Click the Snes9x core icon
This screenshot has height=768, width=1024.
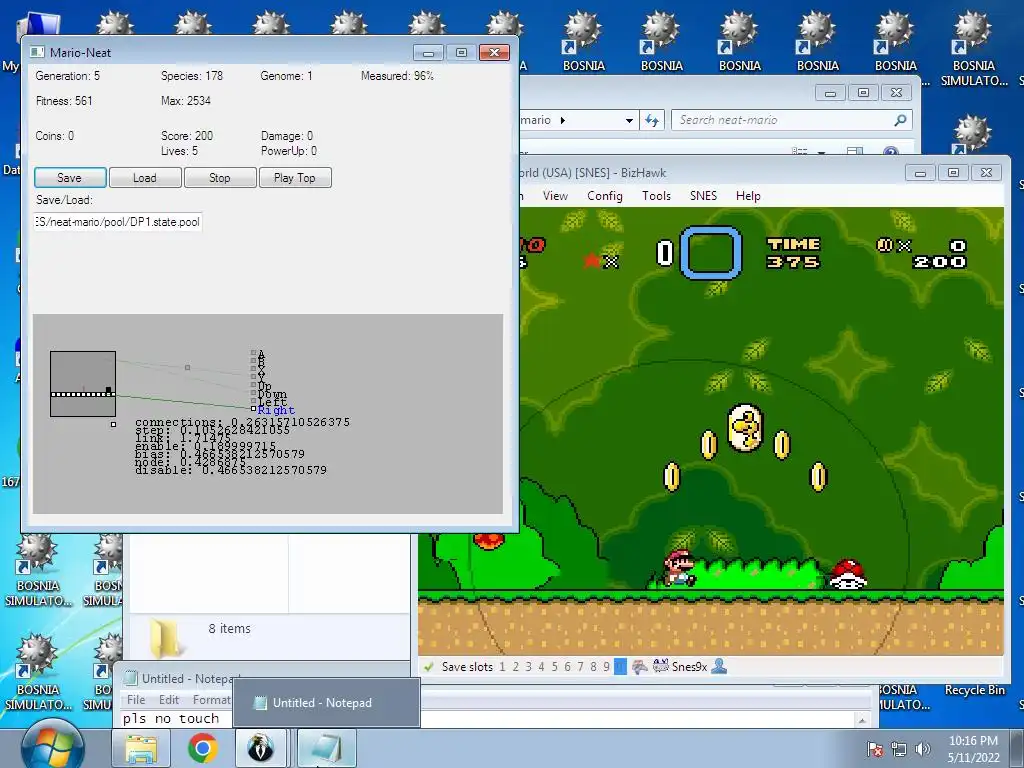(660, 667)
